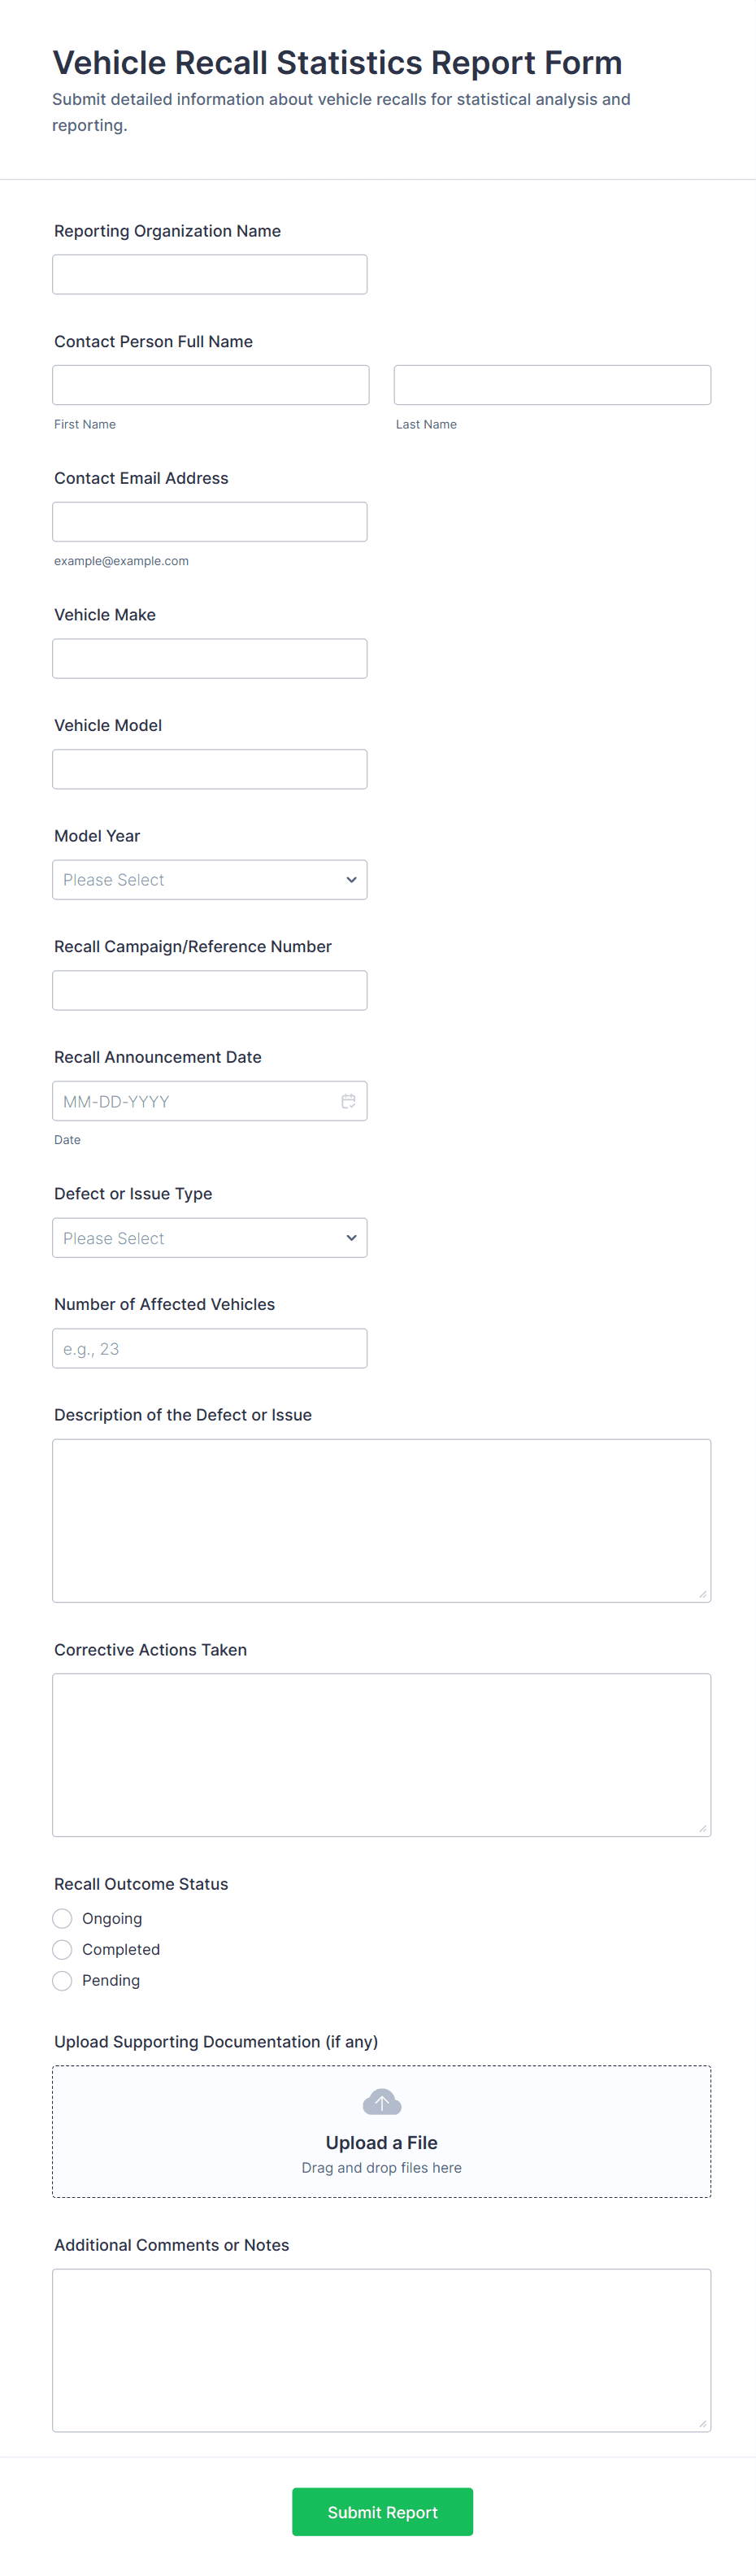Viewport: 756px width, 2576px height.
Task: Focus the Additional Comments or Notes box
Action: 381,2350
